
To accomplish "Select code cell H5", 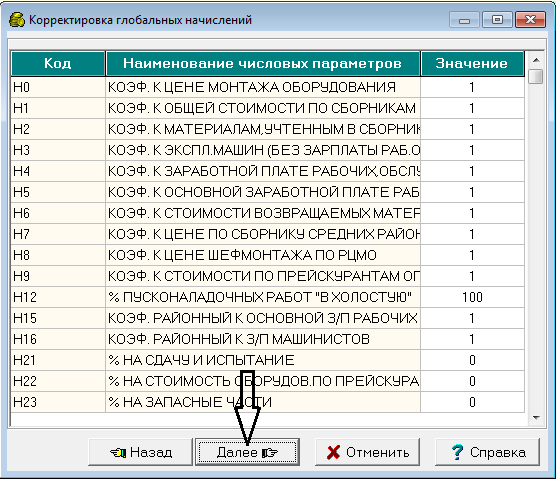I will click(58, 192).
